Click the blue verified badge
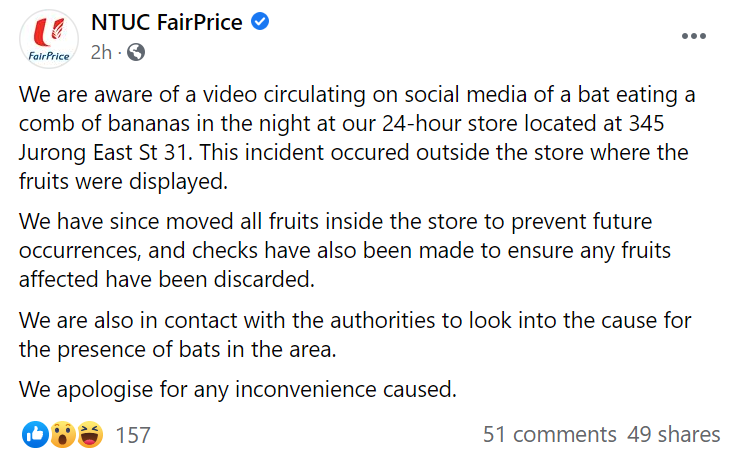 (x=261, y=22)
